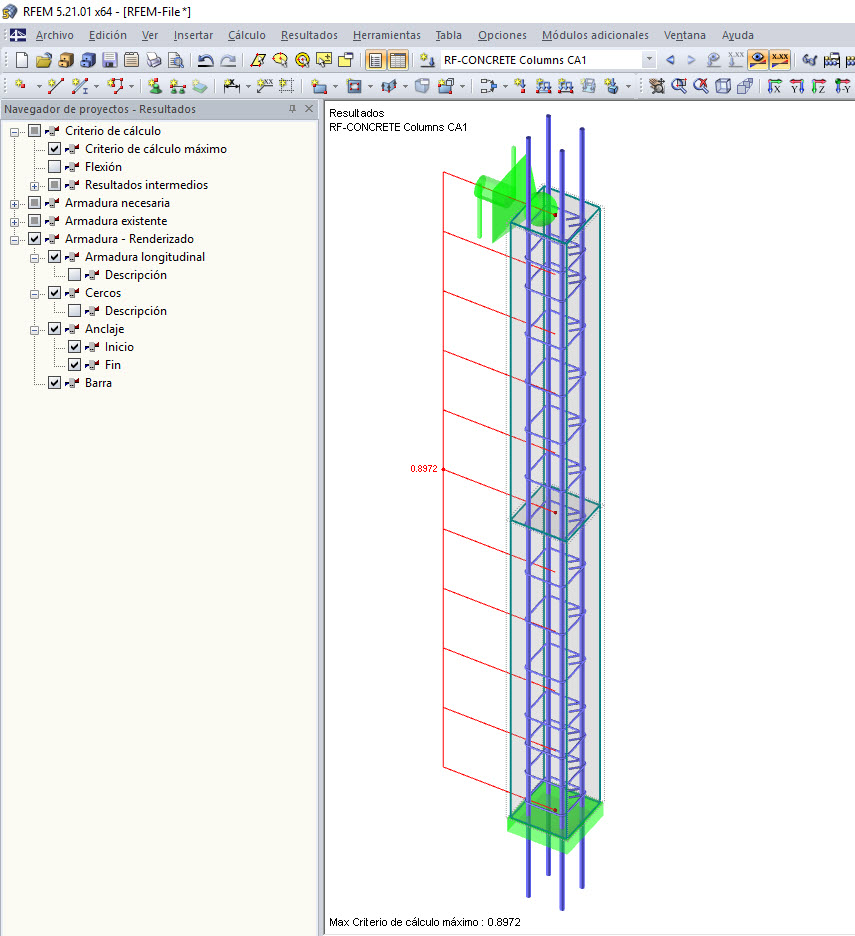This screenshot has width=855, height=936.
Task: Open the Módulos adicionales menu
Action: click(595, 35)
